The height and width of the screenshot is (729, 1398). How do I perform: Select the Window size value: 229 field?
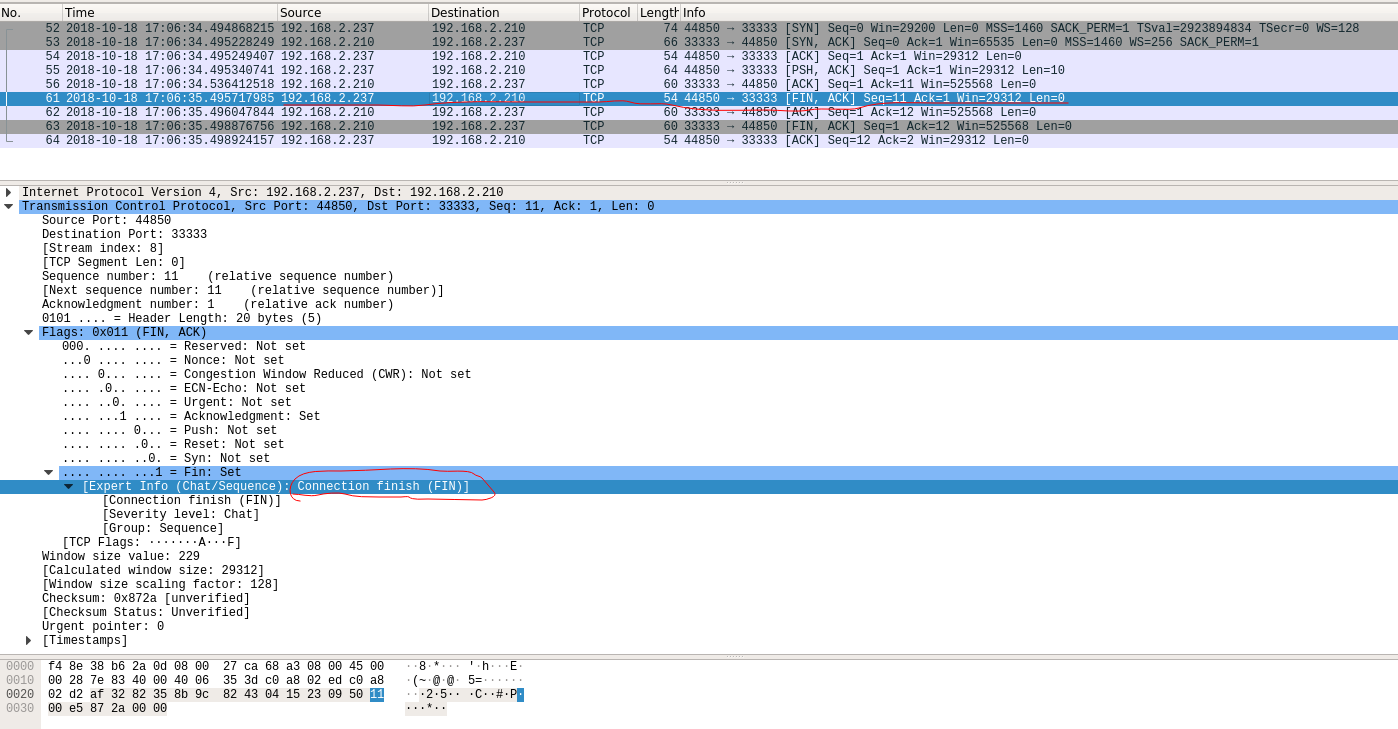coord(121,557)
